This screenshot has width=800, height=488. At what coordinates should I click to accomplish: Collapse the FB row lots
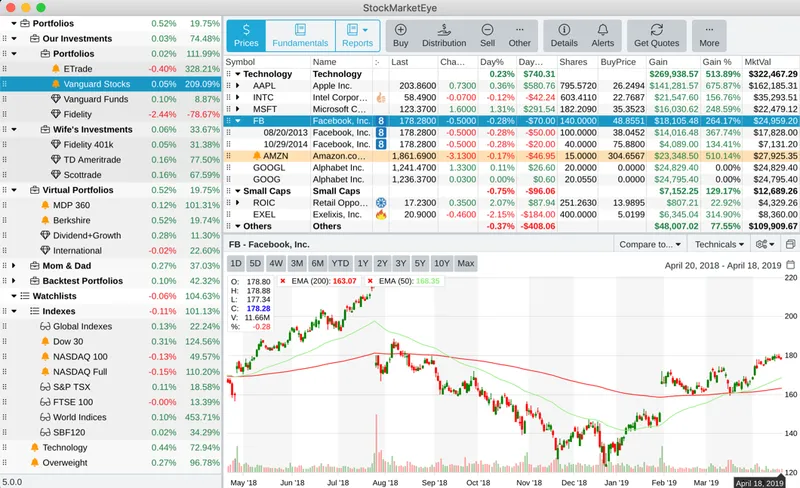click(x=237, y=121)
